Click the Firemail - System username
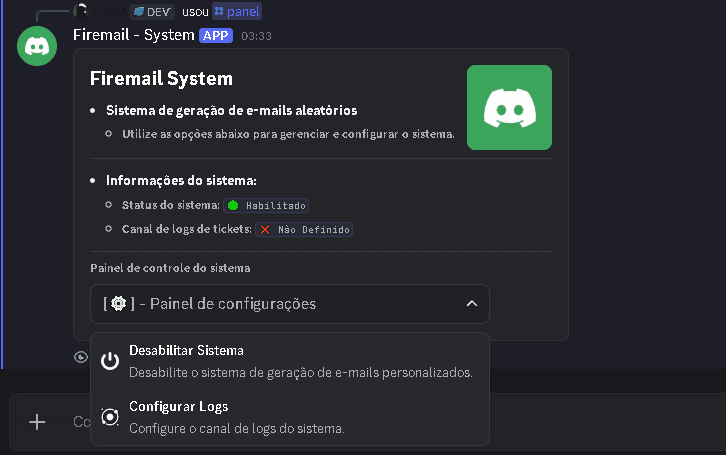Screen dimensions: 726x455 pos(134,35)
